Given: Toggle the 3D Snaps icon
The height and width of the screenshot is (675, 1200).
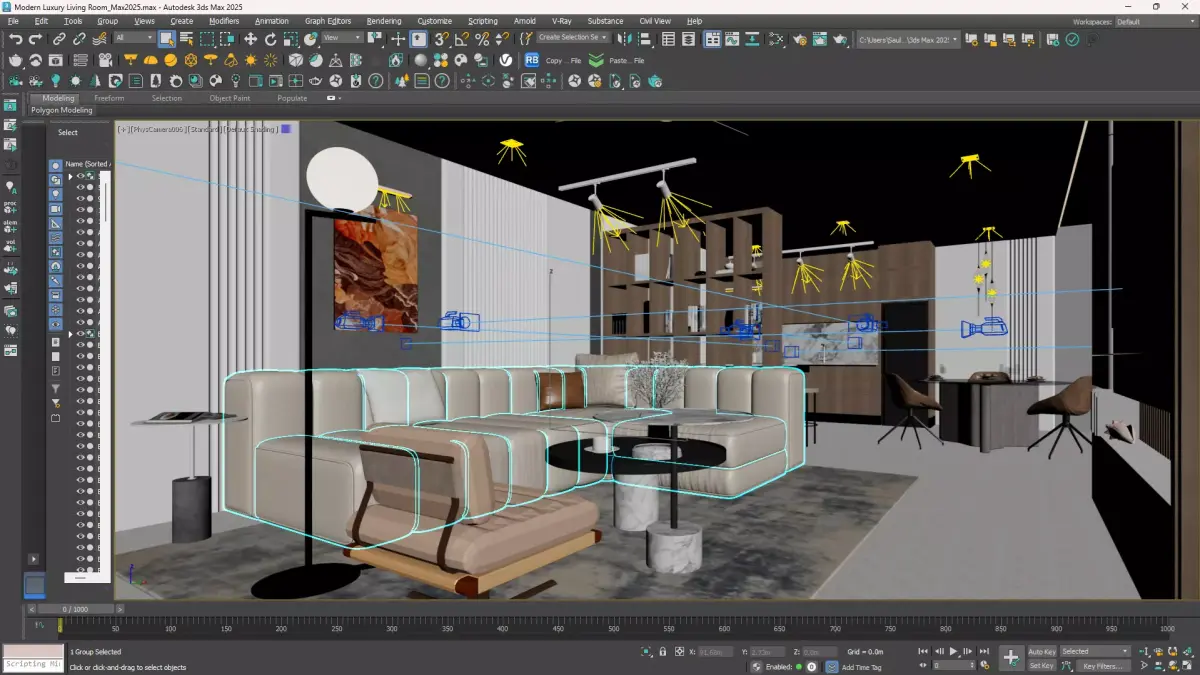Looking at the screenshot, I should 441,39.
